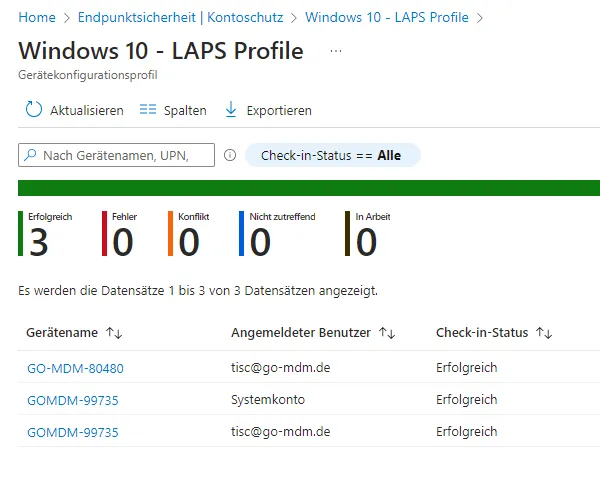
Task: Go to Home breadcrumb
Action: (x=37, y=17)
